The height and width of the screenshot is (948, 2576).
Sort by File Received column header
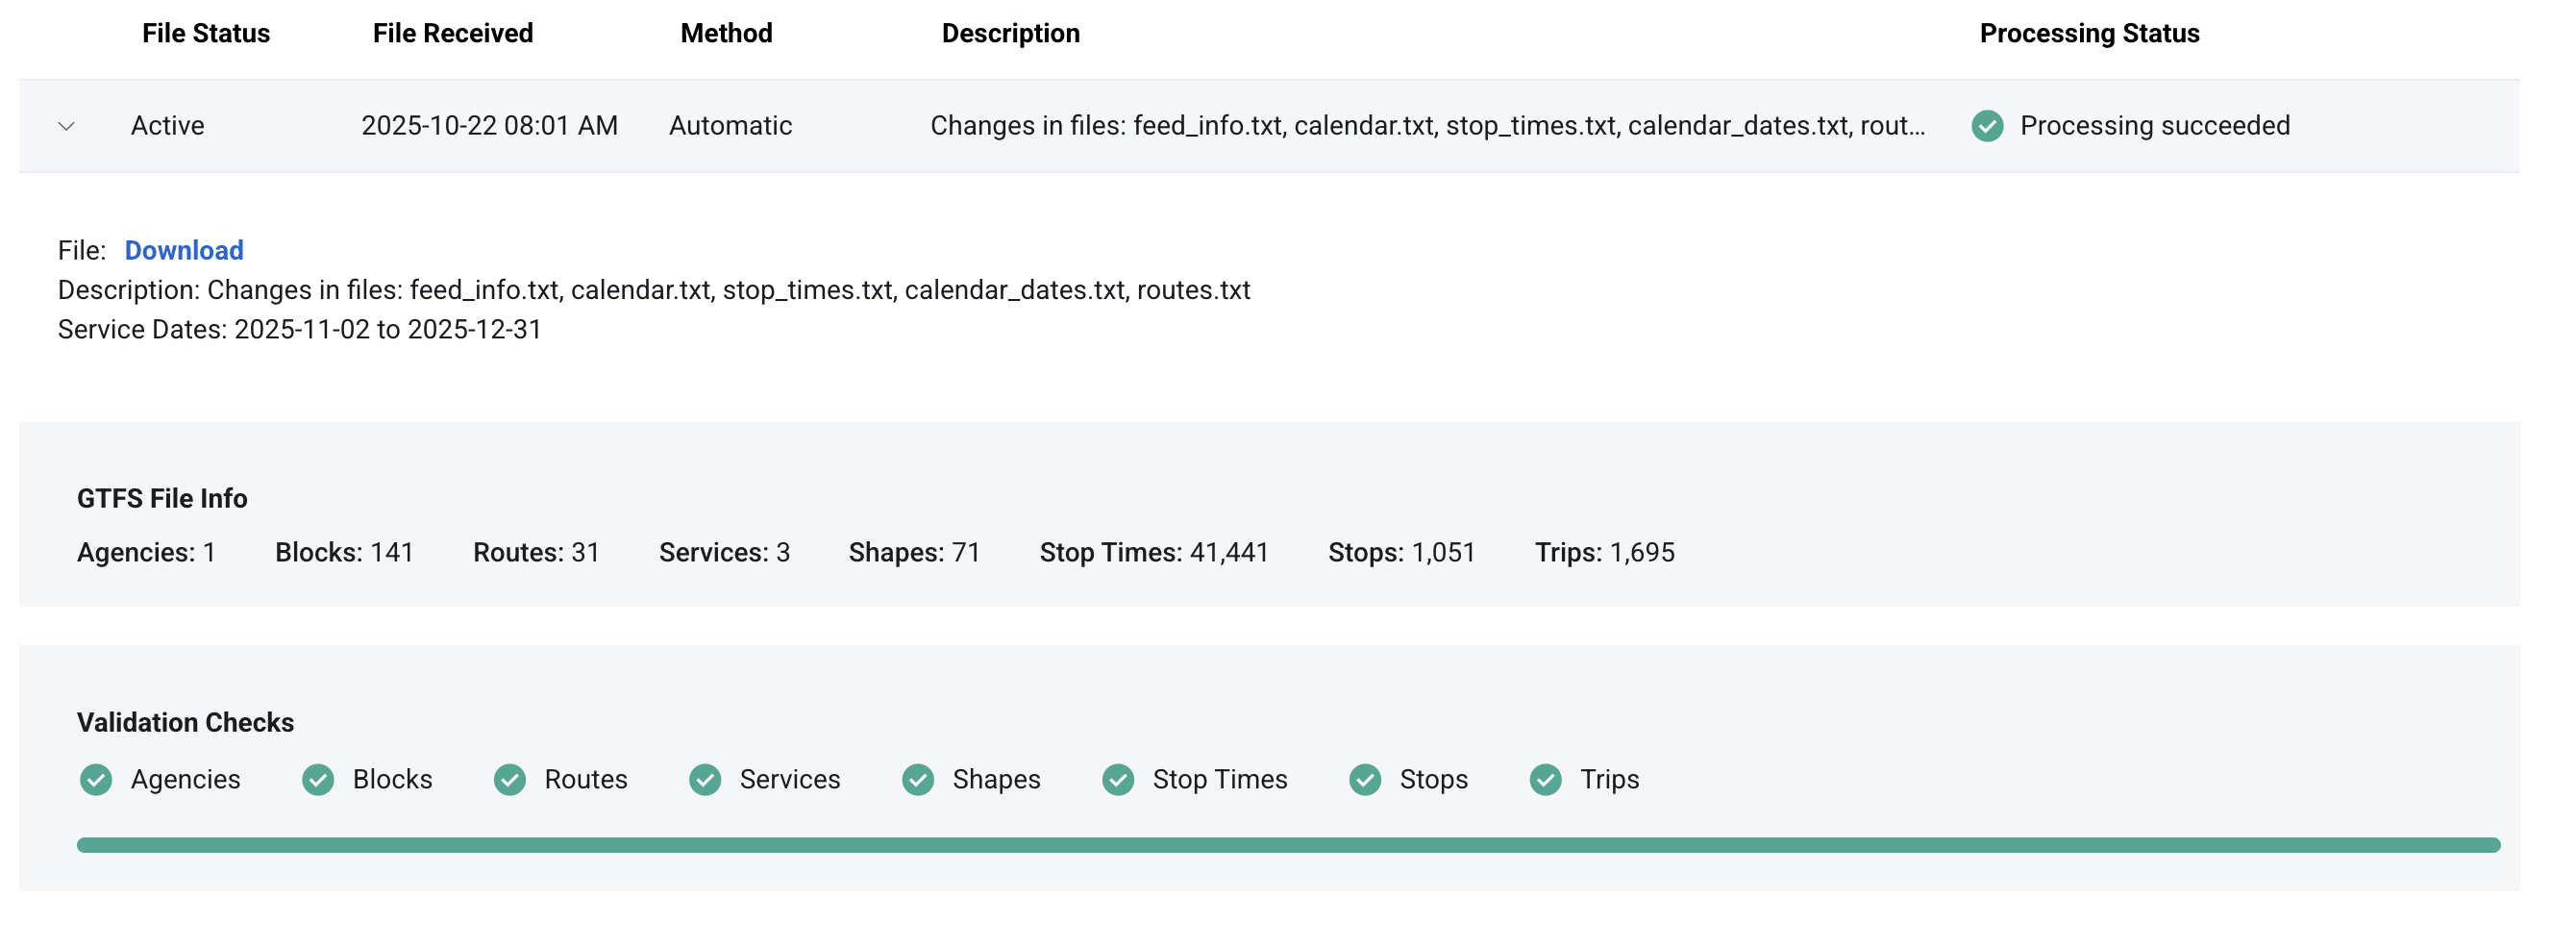[x=453, y=34]
